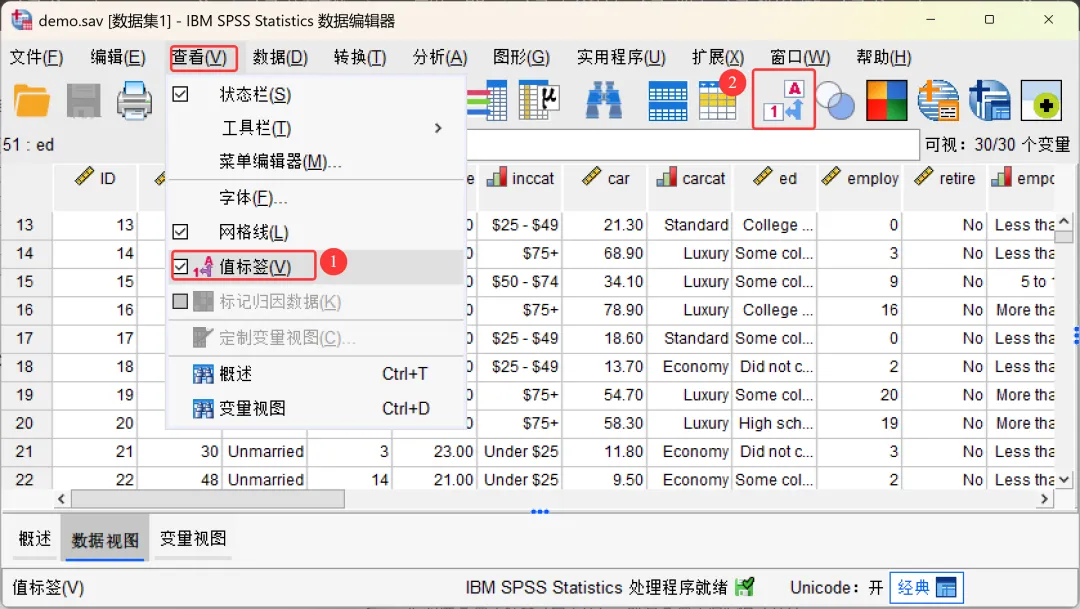
Task: Click the visible 30/30 variables text
Action: (997, 145)
